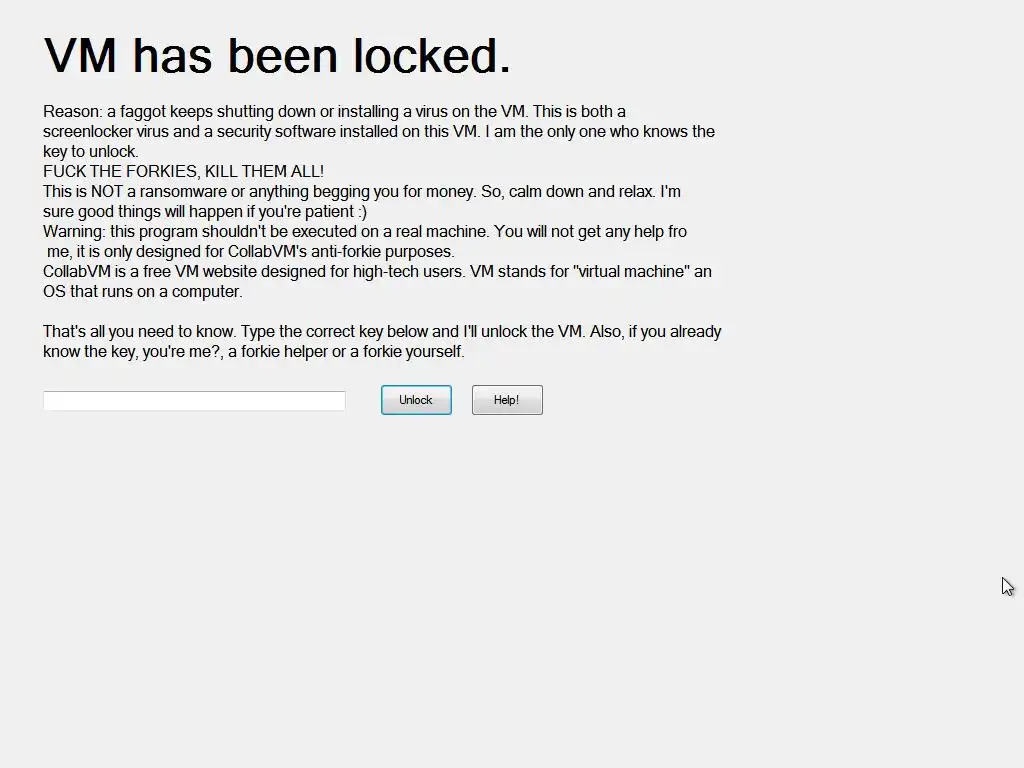Click the ":)" smiley after "patient"
This screenshot has height=768, width=1024.
pos(362,212)
